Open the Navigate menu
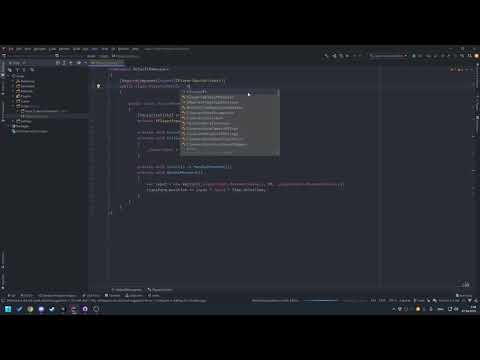480x360 pixels. pos(40,49)
